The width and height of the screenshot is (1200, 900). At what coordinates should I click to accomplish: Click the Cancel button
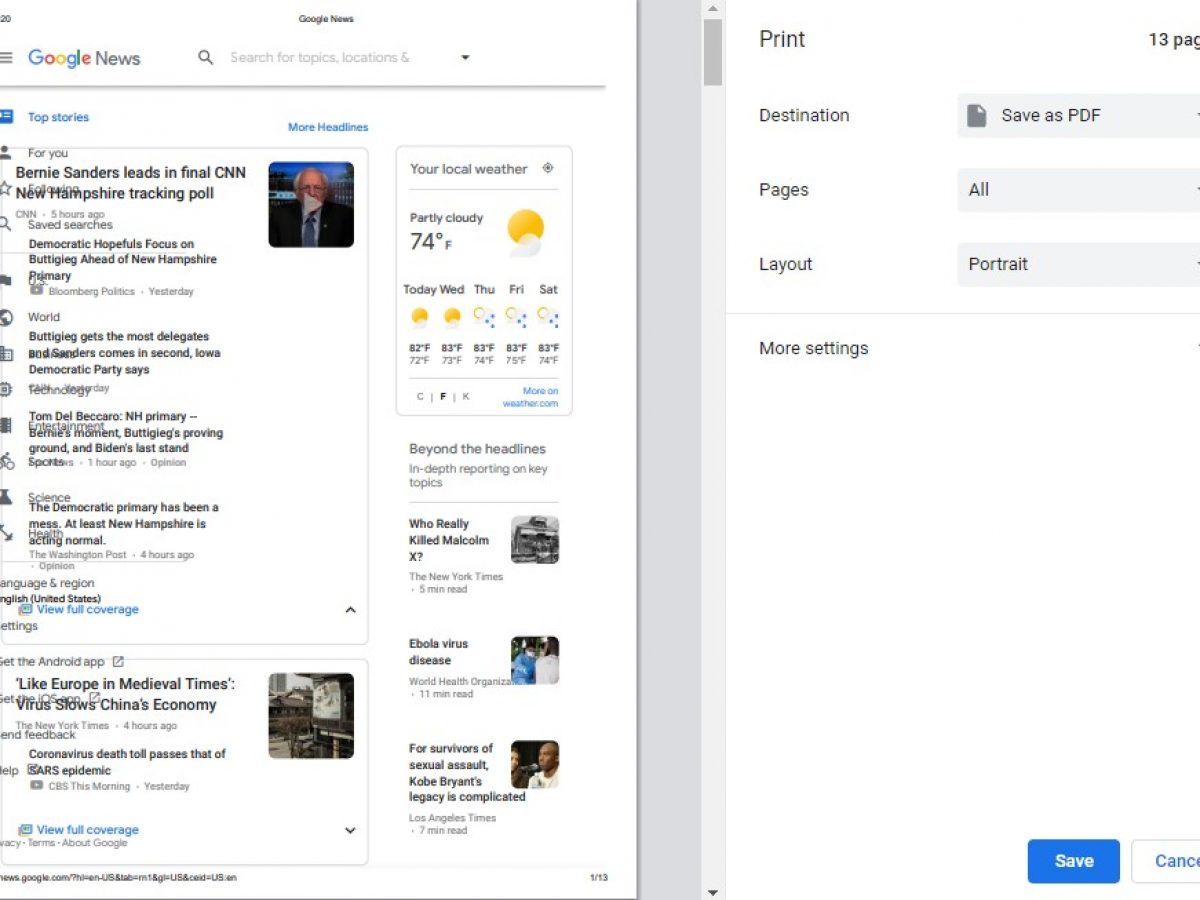pyautogui.click(x=1166, y=861)
